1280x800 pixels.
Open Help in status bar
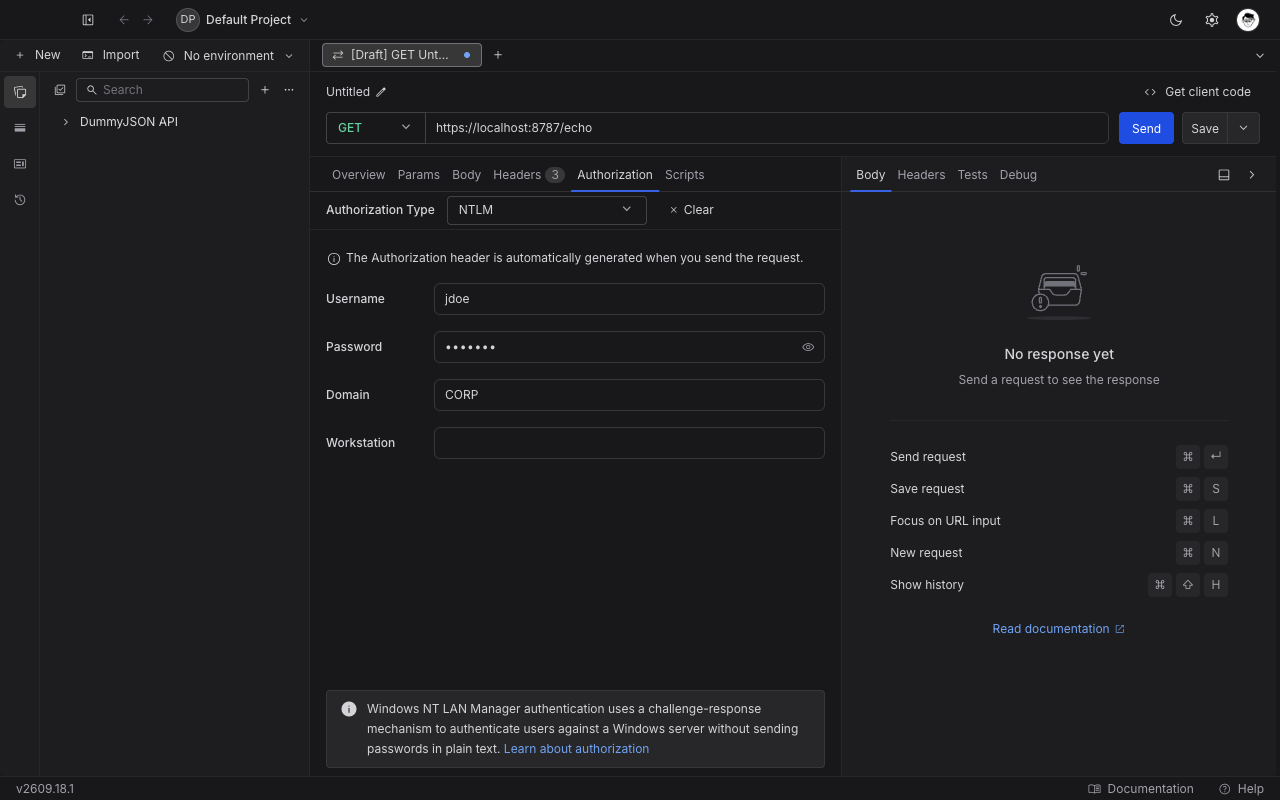pyautogui.click(x=1242, y=789)
